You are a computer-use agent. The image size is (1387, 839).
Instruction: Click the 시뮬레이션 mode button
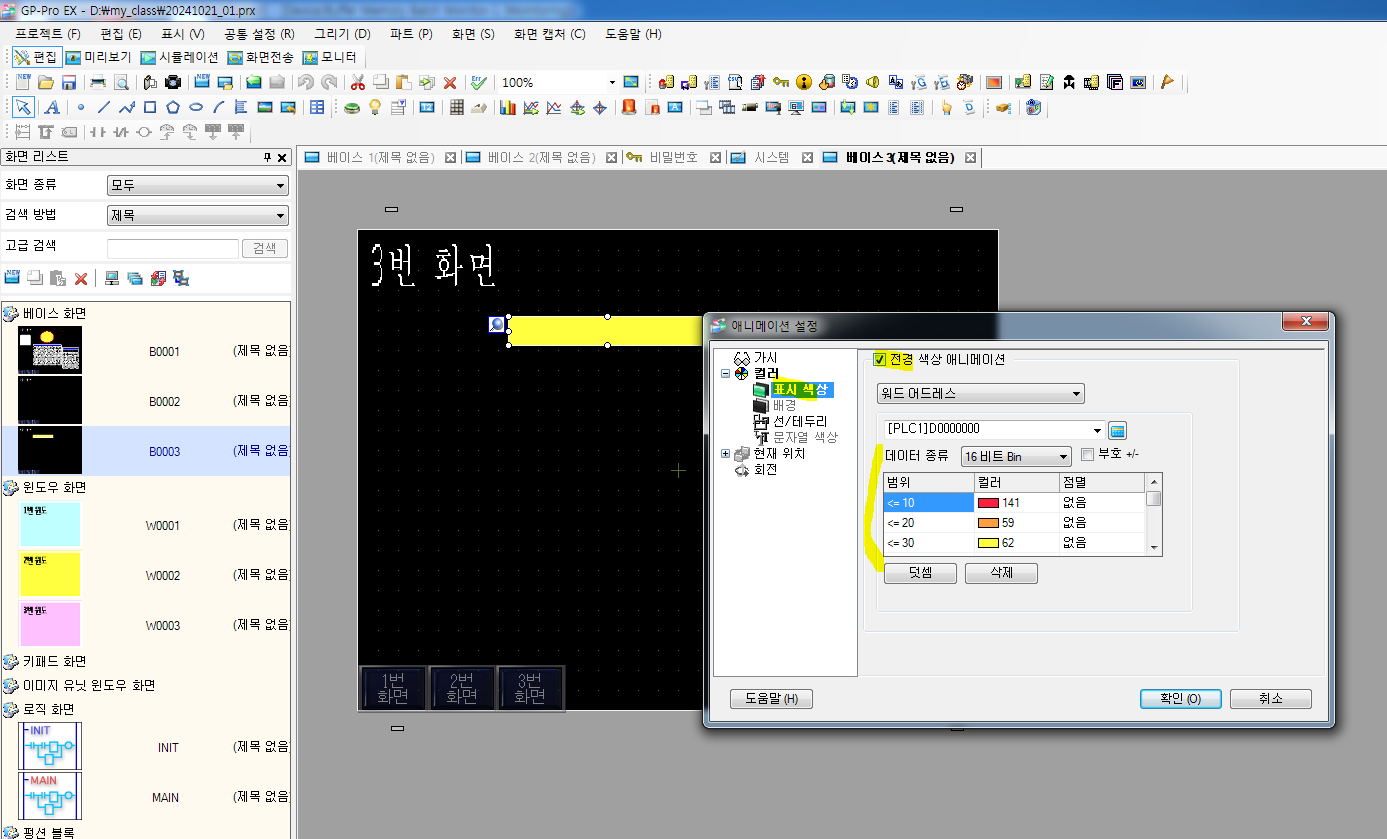(180, 57)
